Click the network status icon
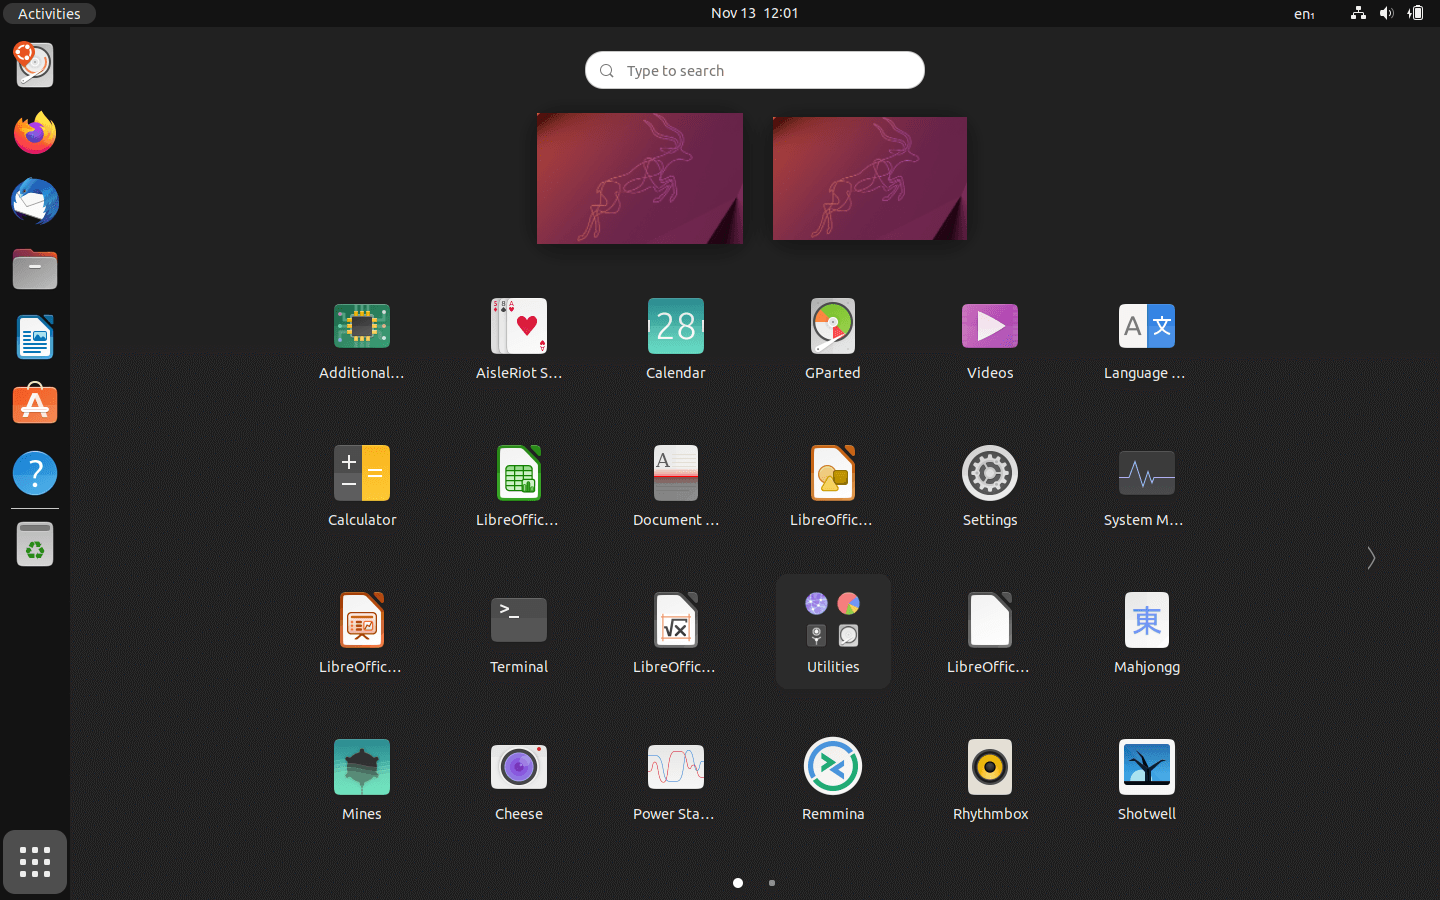Image resolution: width=1440 pixels, height=900 pixels. (x=1358, y=13)
